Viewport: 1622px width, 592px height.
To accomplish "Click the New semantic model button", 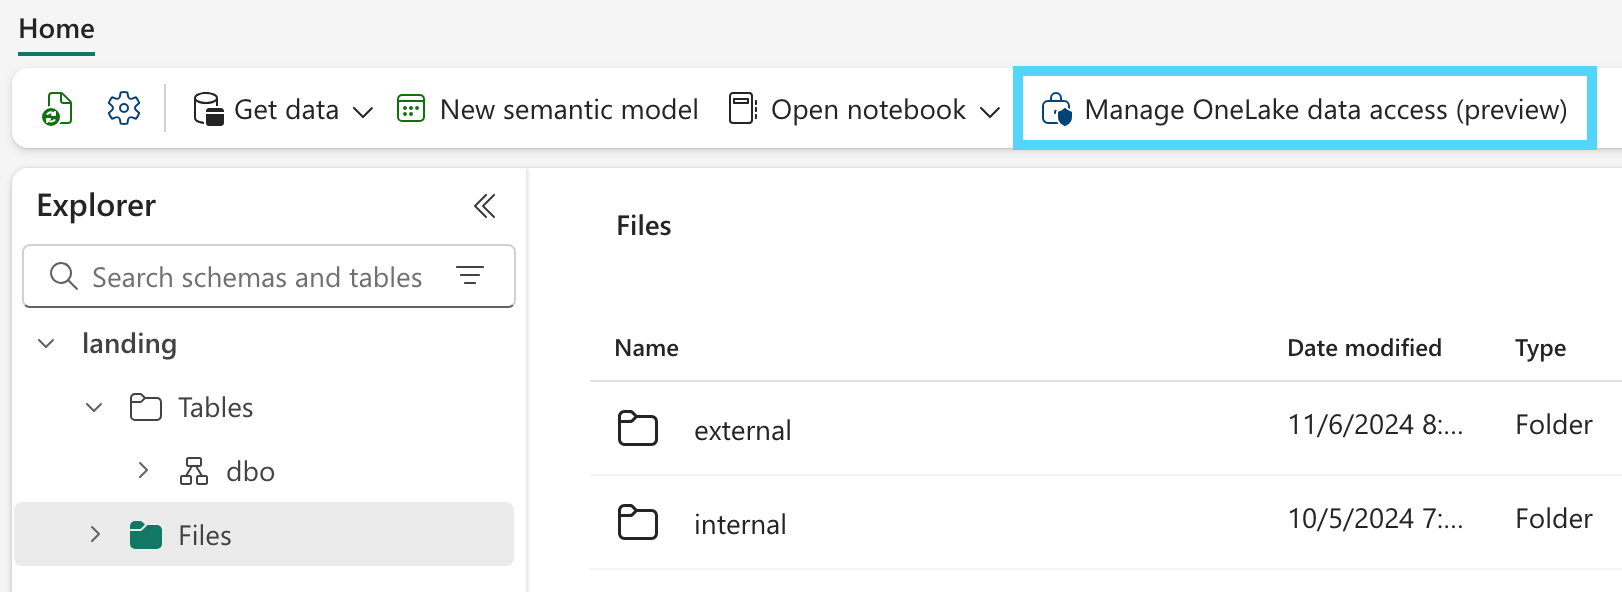I will click(568, 109).
